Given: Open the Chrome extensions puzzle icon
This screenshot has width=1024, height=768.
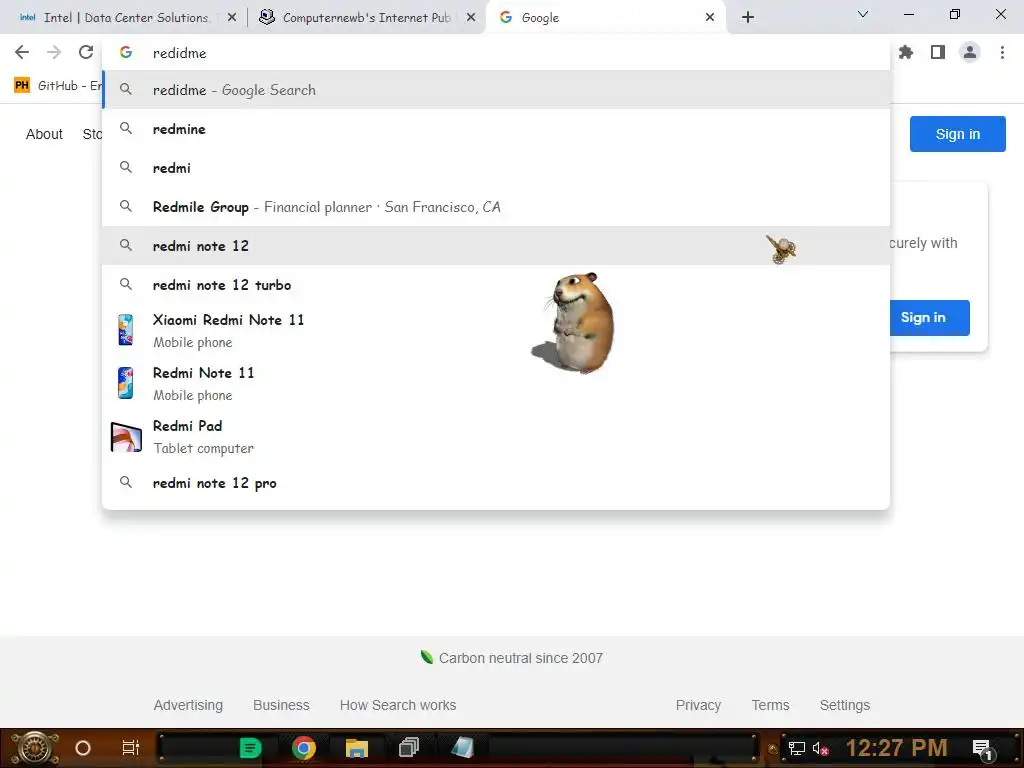Looking at the screenshot, I should click(x=906, y=52).
